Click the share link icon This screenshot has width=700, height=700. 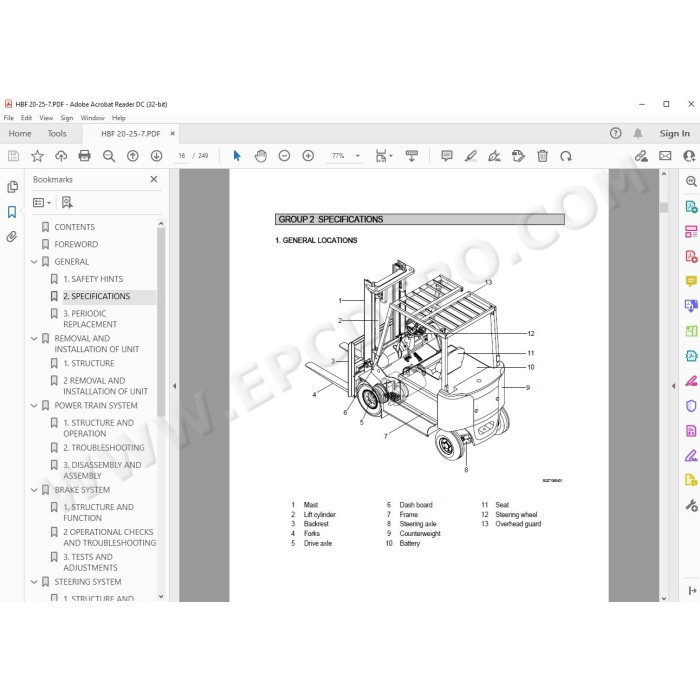[642, 156]
